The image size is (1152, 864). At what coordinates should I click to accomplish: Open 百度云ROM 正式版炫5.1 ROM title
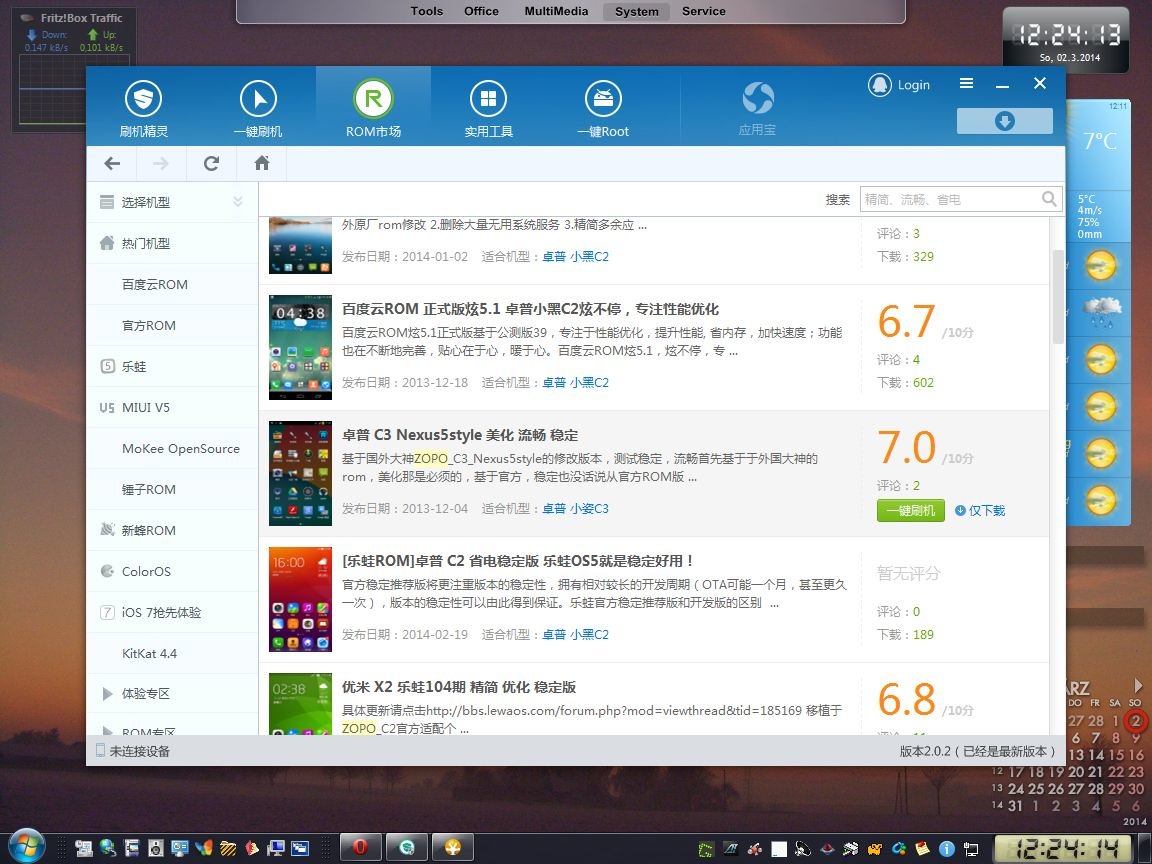pyautogui.click(x=530, y=309)
